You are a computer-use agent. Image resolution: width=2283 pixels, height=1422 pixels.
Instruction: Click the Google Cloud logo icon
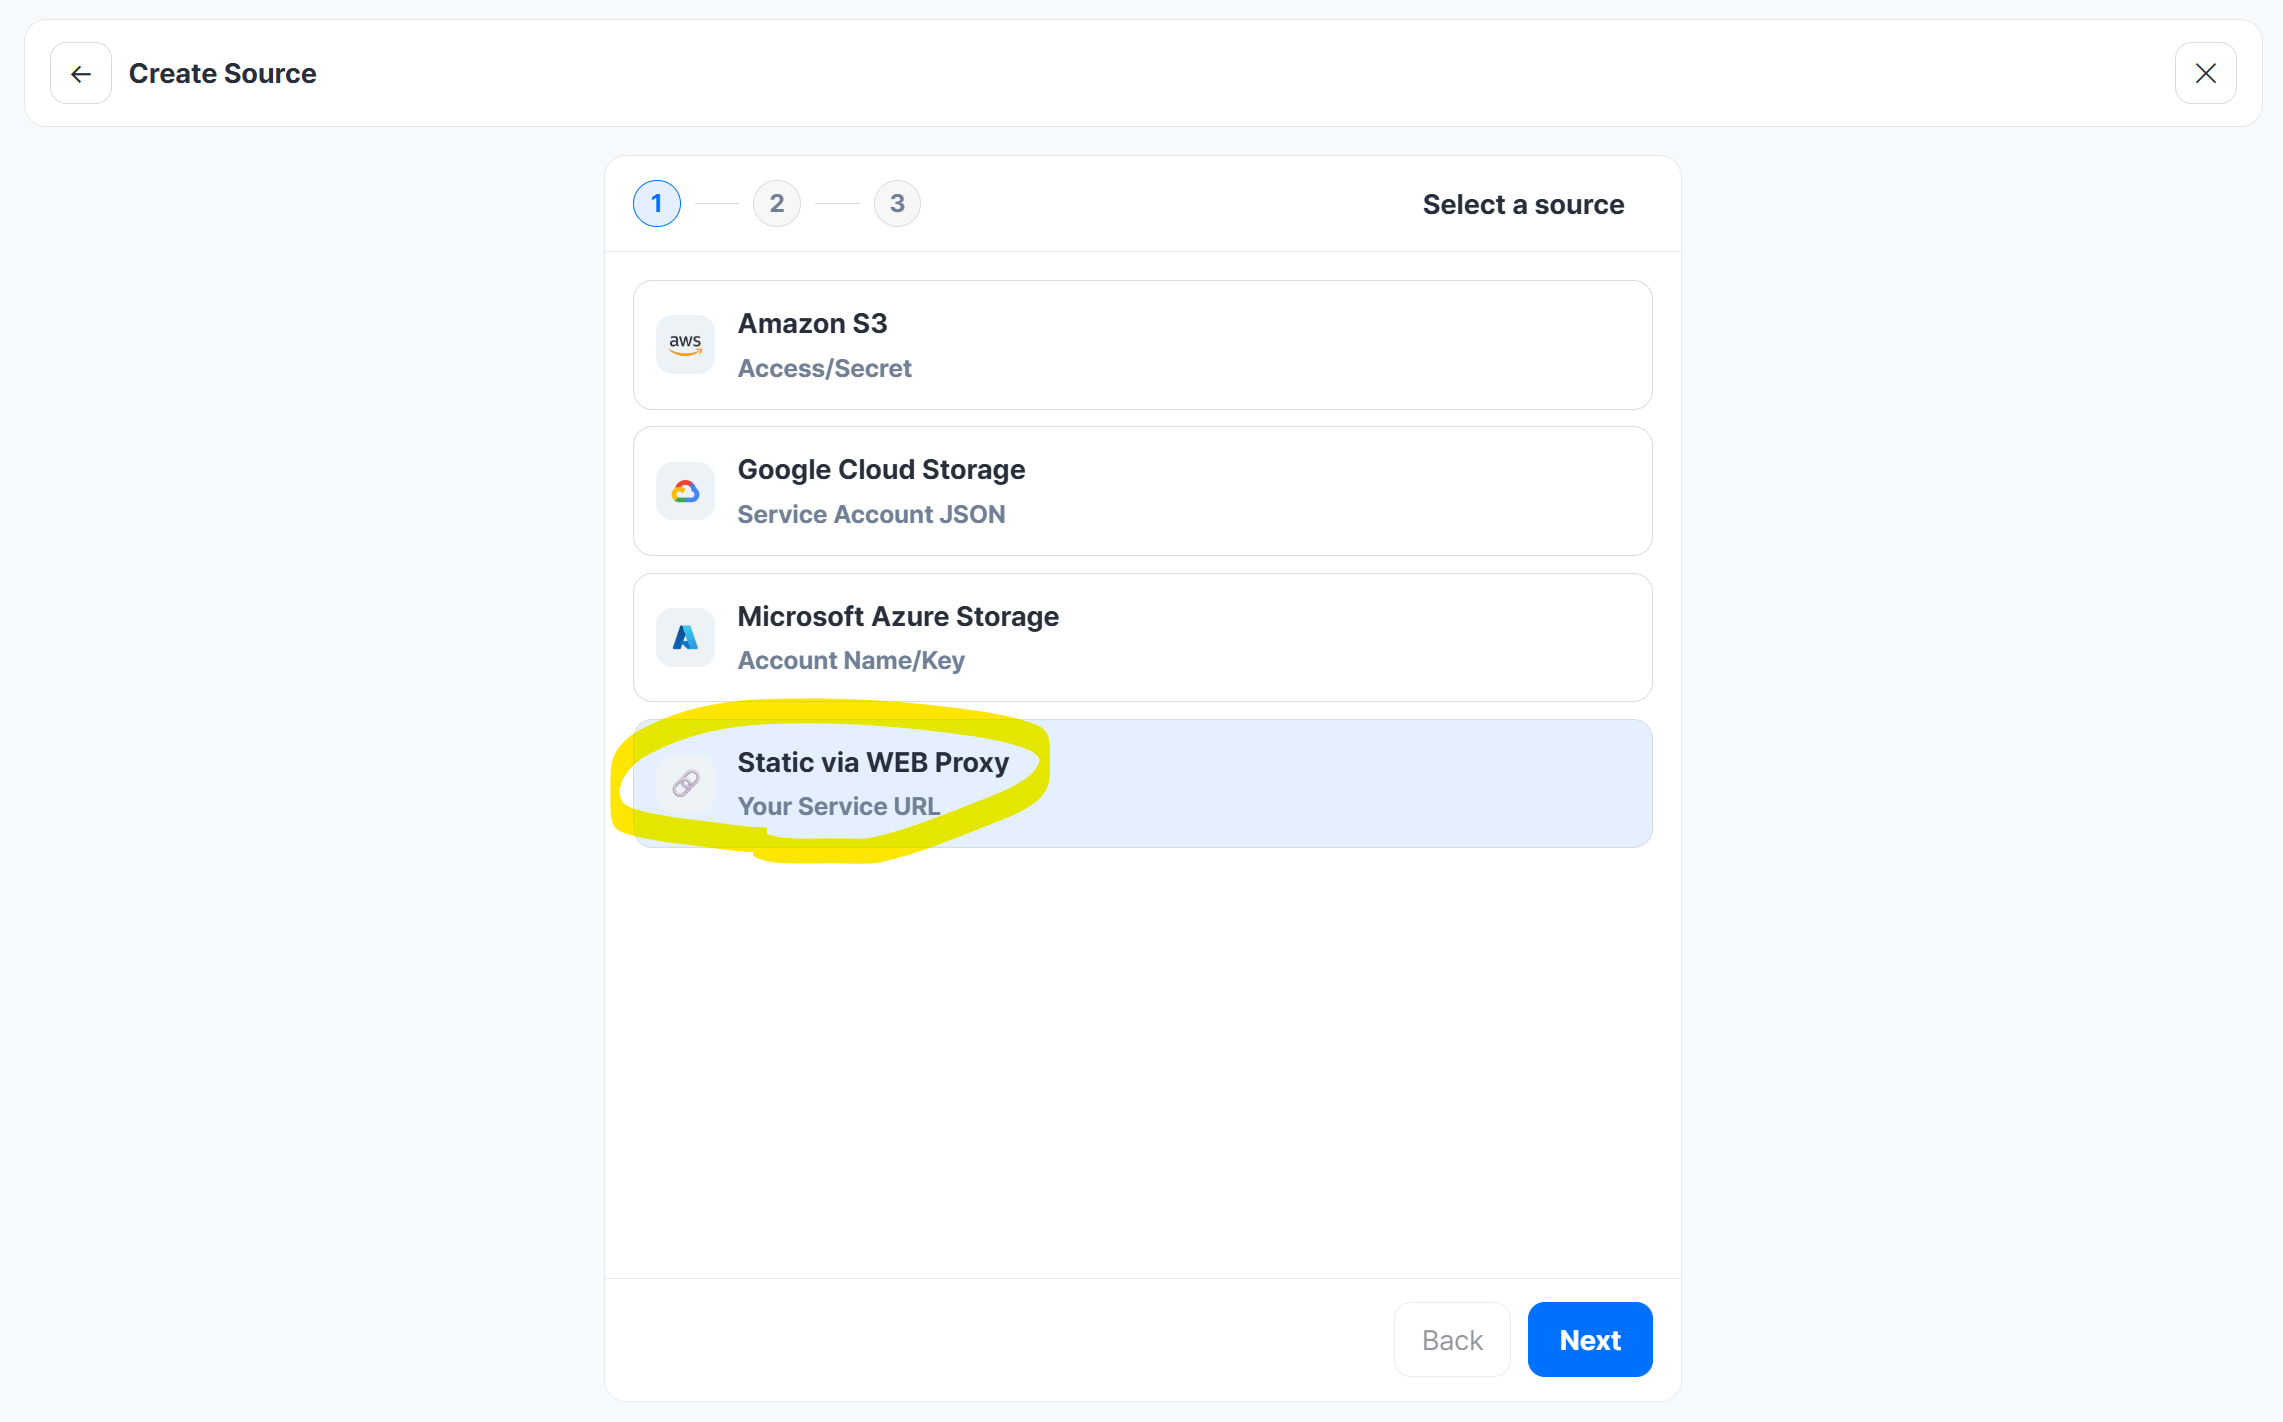coord(685,491)
